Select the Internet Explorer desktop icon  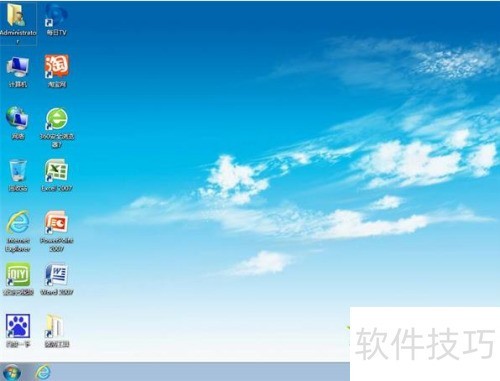click(18, 222)
